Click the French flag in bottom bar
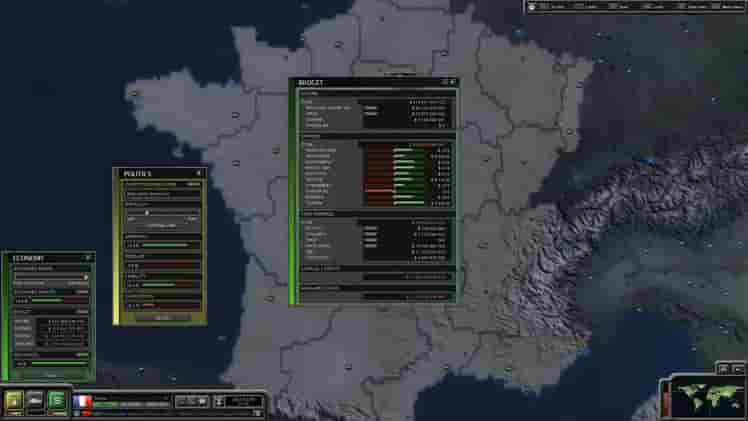Viewport: 748px width, 421px height. coord(83,401)
